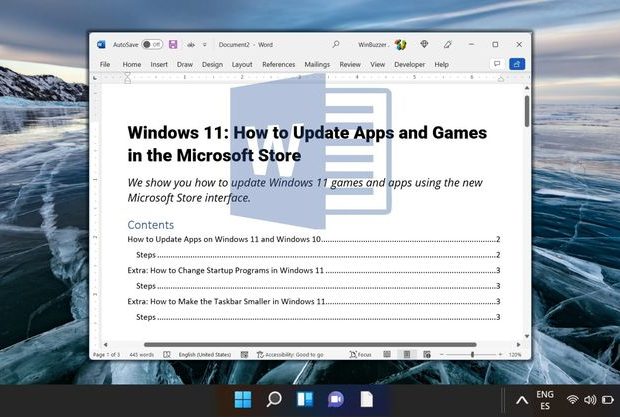Open the search magnifier in title bar
This screenshot has width=620, height=417.
[x=336, y=44]
